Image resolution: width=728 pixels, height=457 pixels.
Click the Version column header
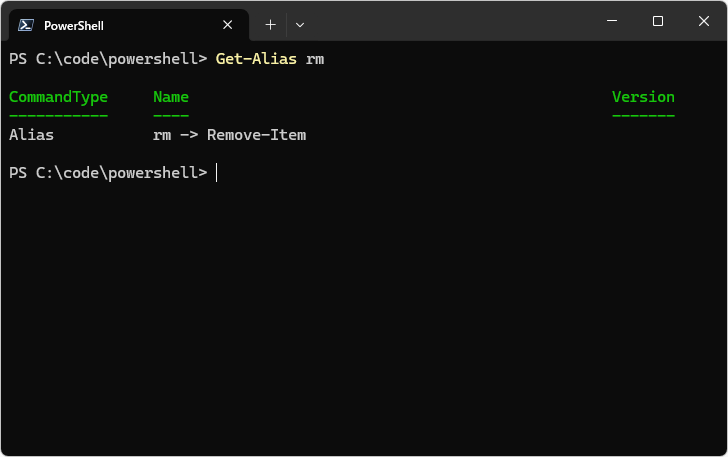pos(643,97)
